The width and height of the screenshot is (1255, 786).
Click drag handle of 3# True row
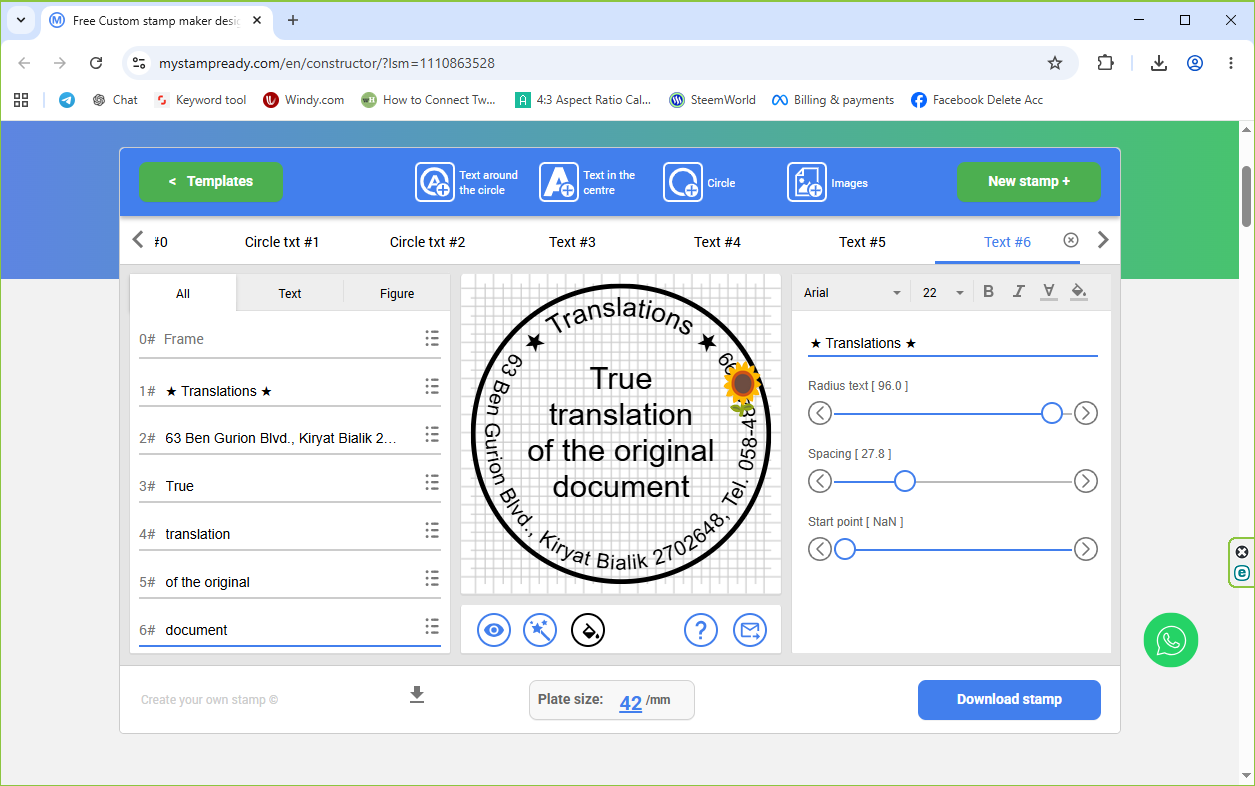tap(432, 482)
